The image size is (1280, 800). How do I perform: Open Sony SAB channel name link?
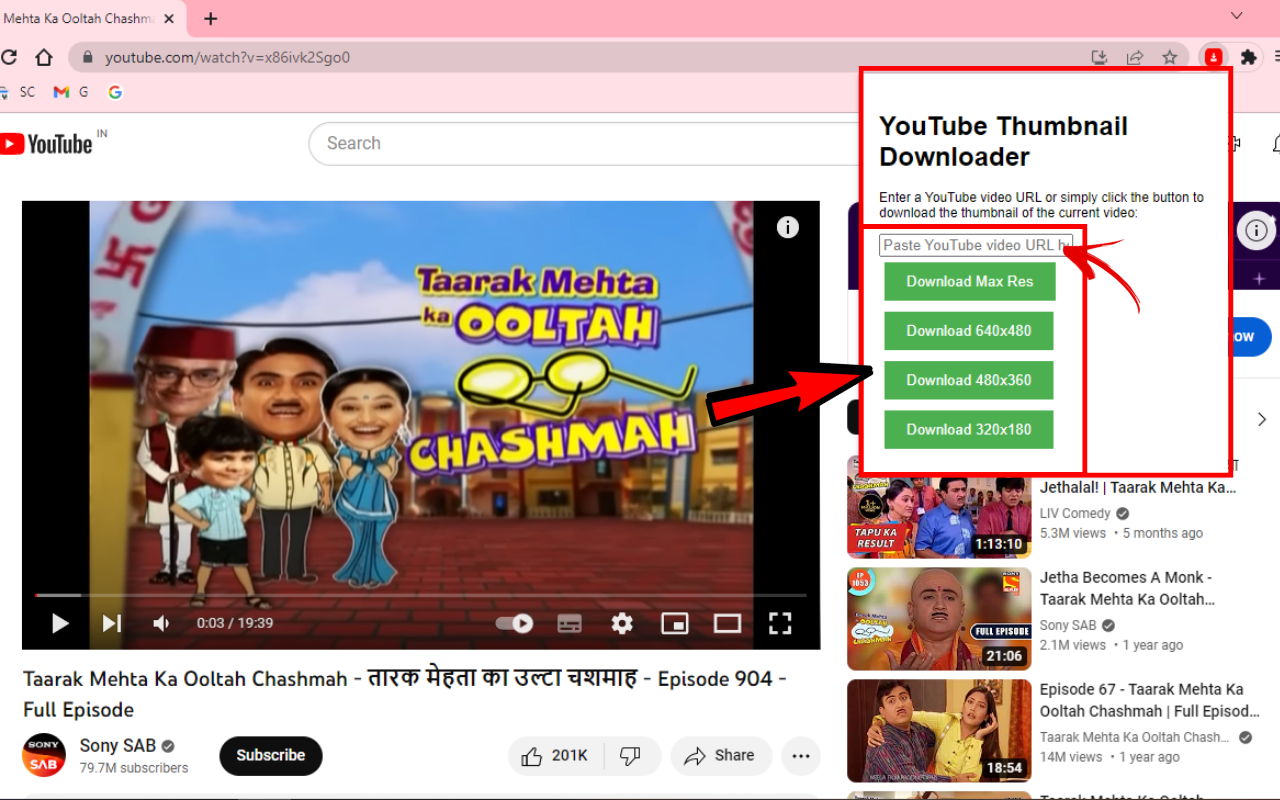point(118,745)
